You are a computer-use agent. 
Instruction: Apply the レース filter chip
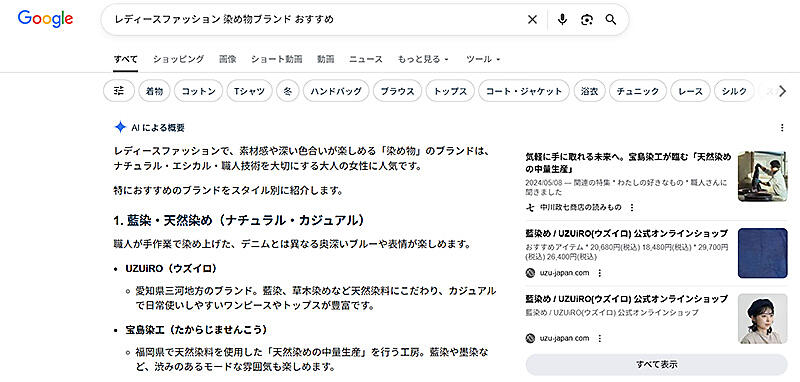(690, 91)
